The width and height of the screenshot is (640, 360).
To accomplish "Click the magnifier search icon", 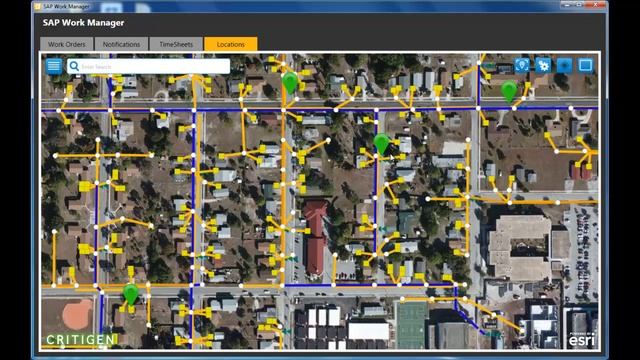I will [74, 66].
